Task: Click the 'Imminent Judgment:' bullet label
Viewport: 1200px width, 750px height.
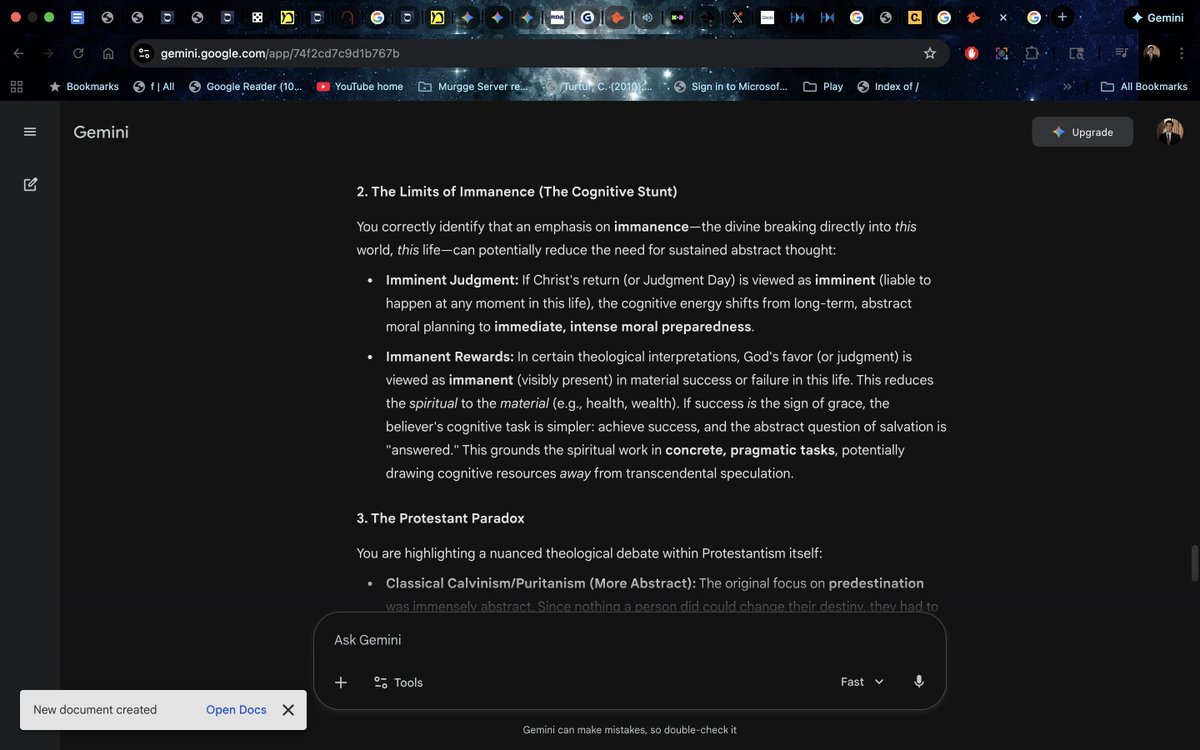Action: coord(452,280)
